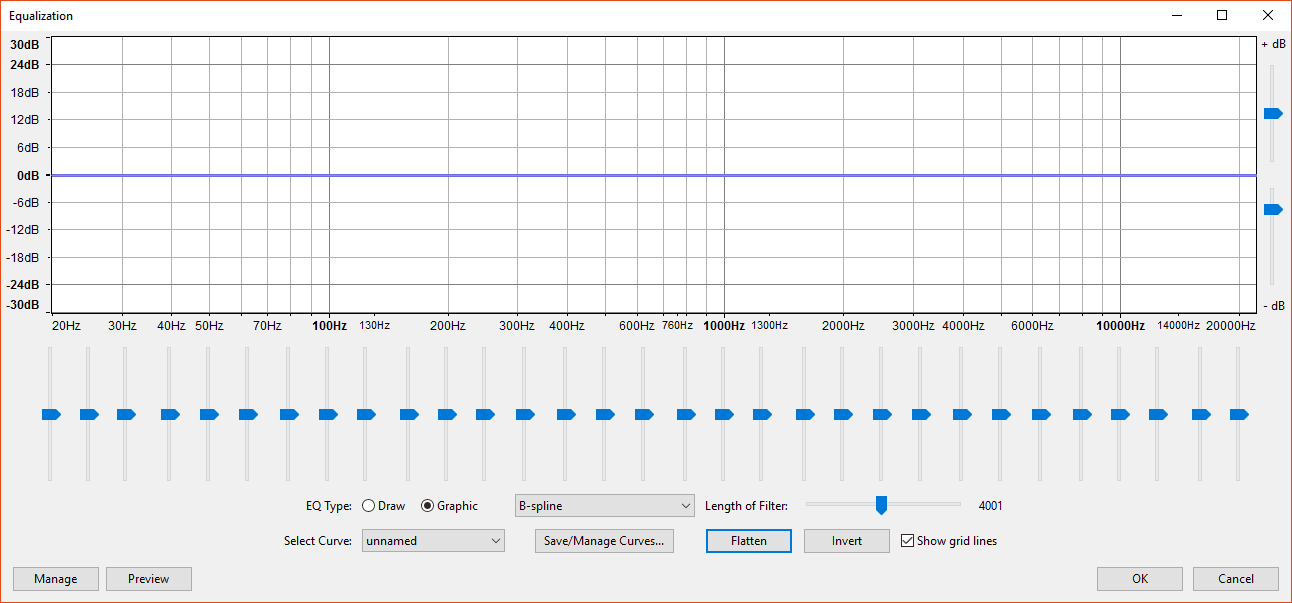
Task: Click the upper +dB range slider handle
Action: [1272, 114]
